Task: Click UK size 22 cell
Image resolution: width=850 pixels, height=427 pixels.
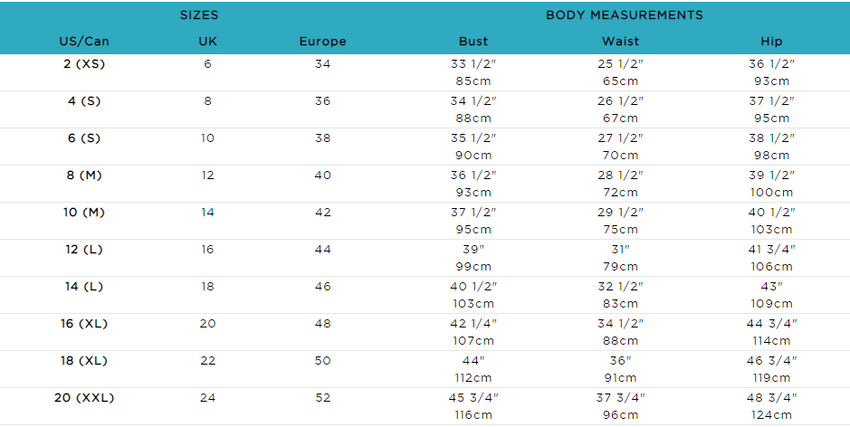Action: pos(208,361)
